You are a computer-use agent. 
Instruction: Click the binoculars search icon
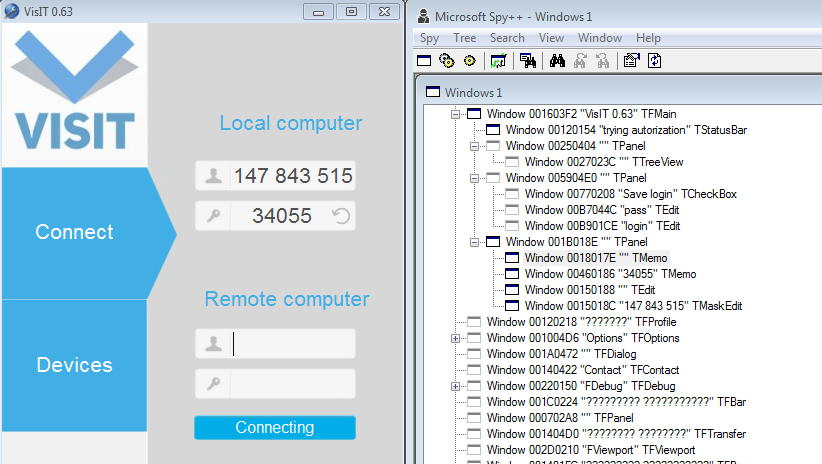click(559, 60)
